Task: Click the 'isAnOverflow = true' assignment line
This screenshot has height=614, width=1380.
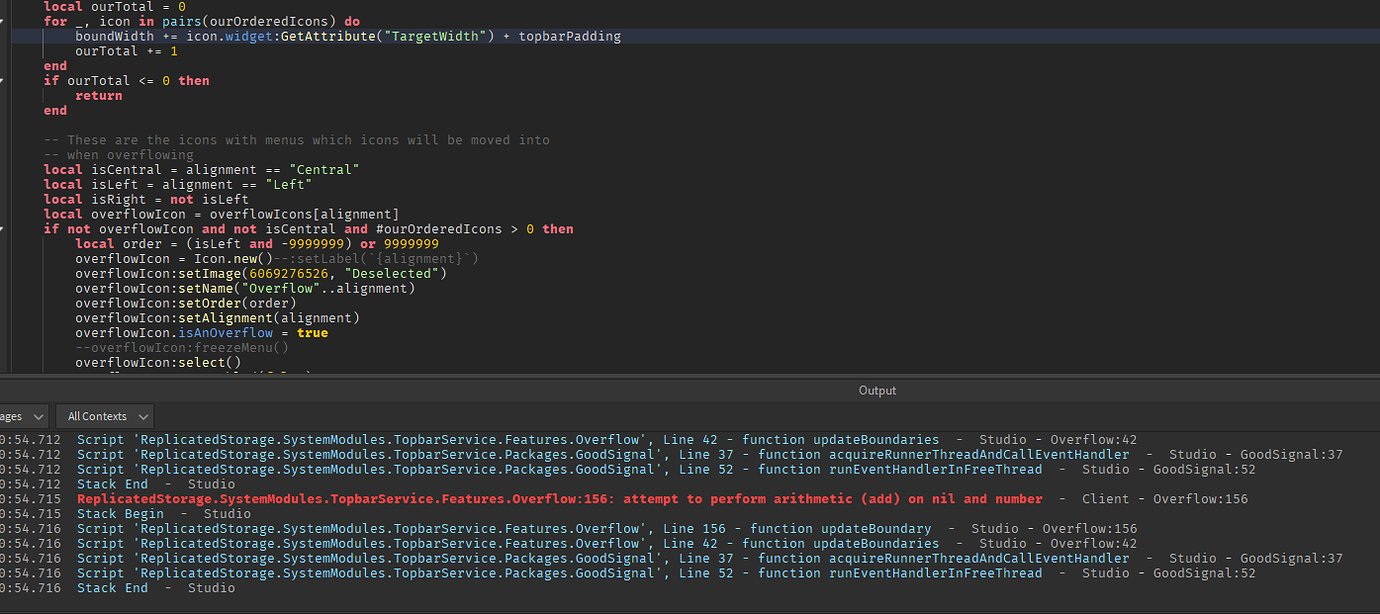Action: click(201, 333)
